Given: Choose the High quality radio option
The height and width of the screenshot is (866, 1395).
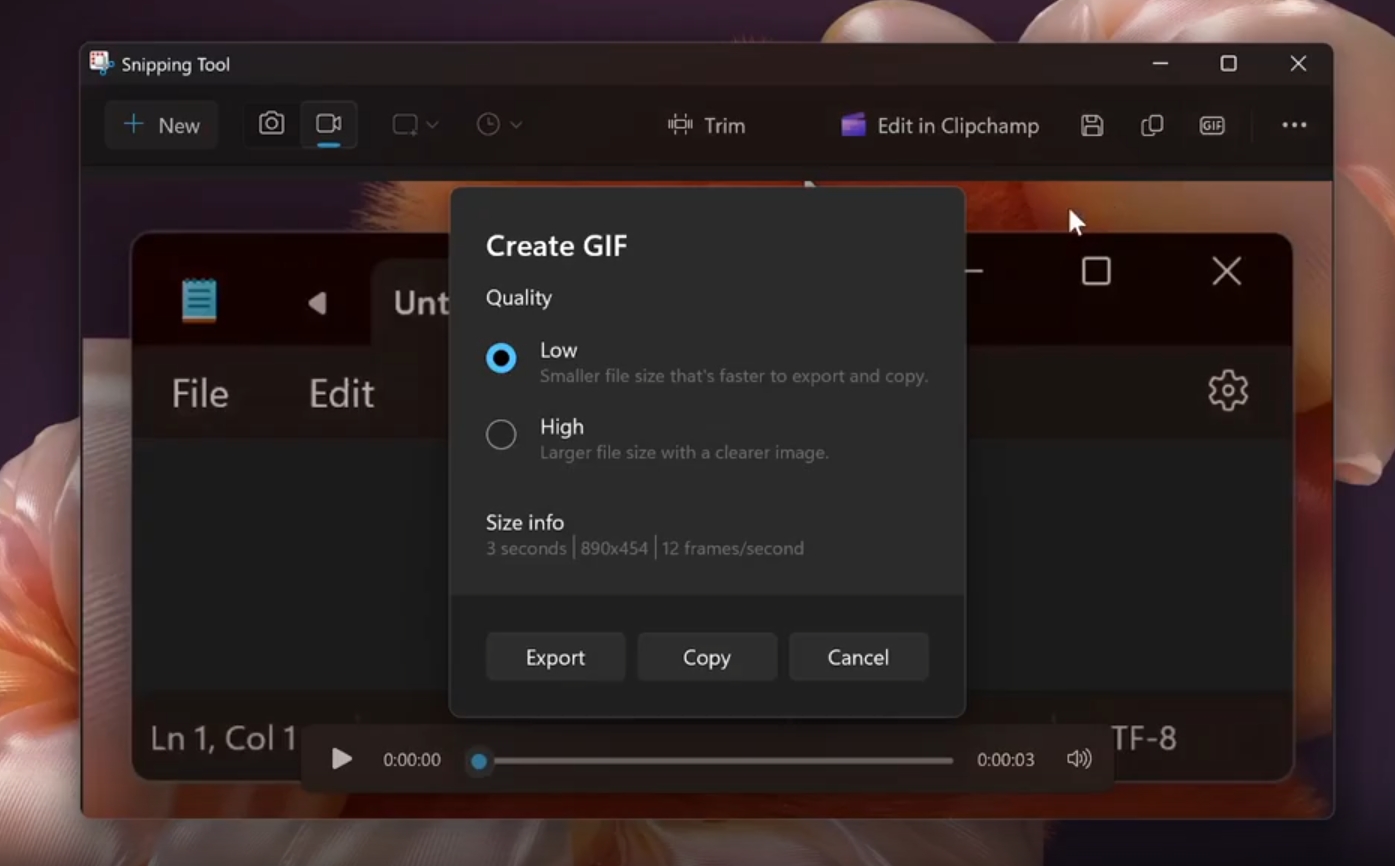Looking at the screenshot, I should (x=501, y=434).
